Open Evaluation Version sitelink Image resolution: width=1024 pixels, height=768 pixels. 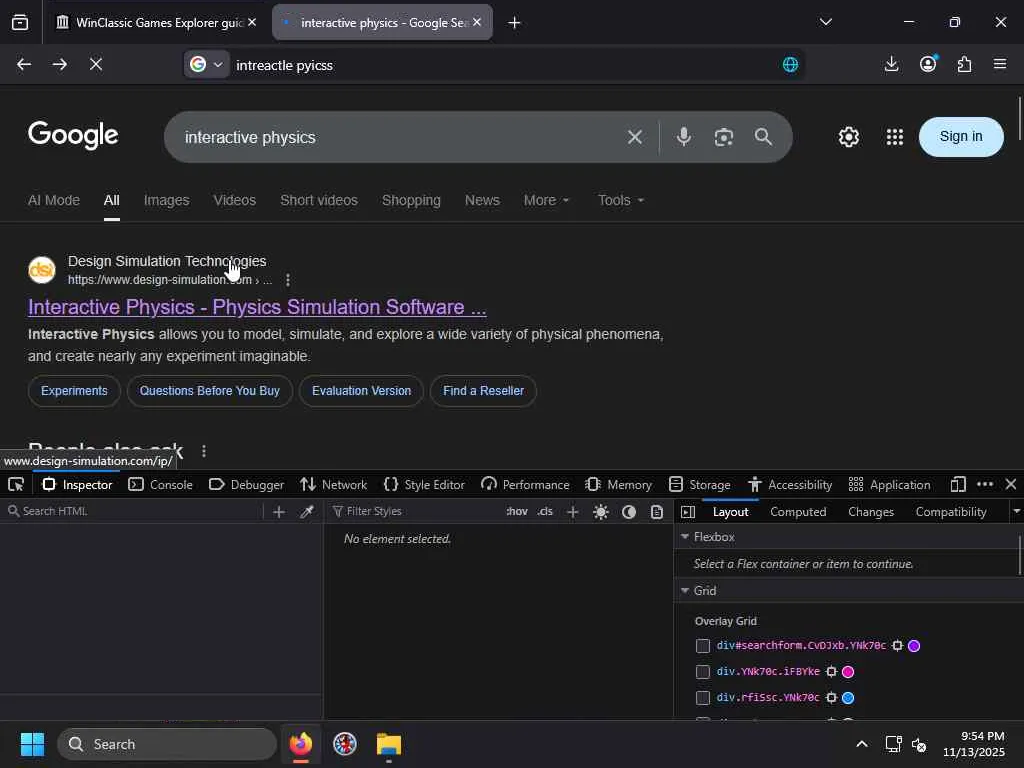click(361, 391)
